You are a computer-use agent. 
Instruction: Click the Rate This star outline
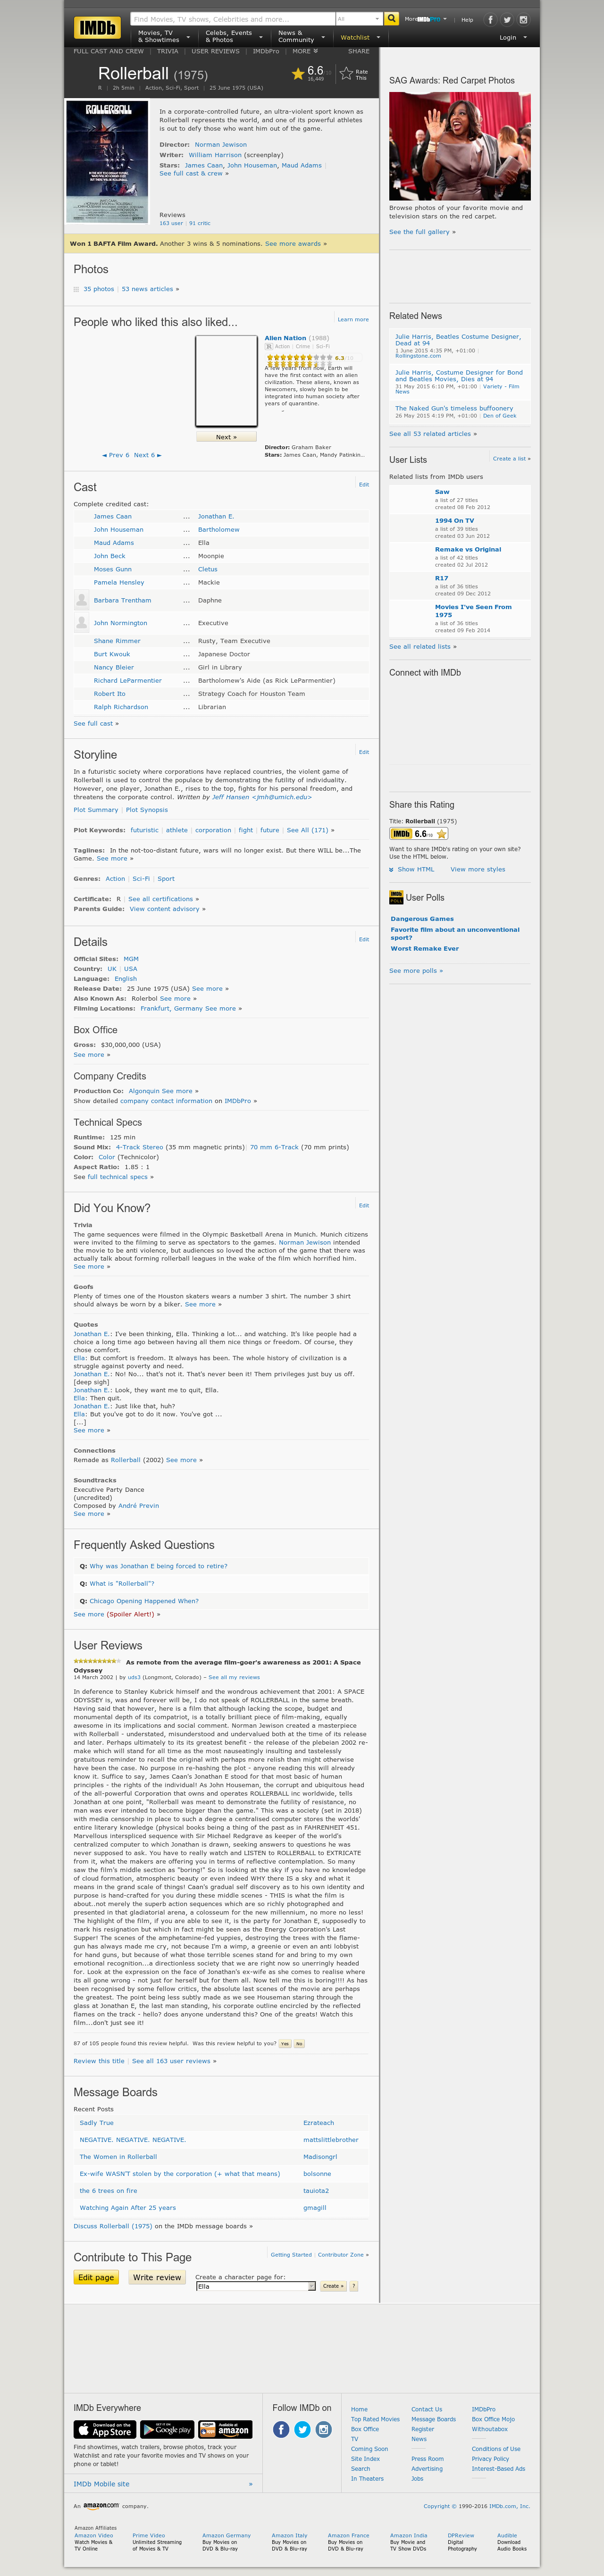click(346, 73)
